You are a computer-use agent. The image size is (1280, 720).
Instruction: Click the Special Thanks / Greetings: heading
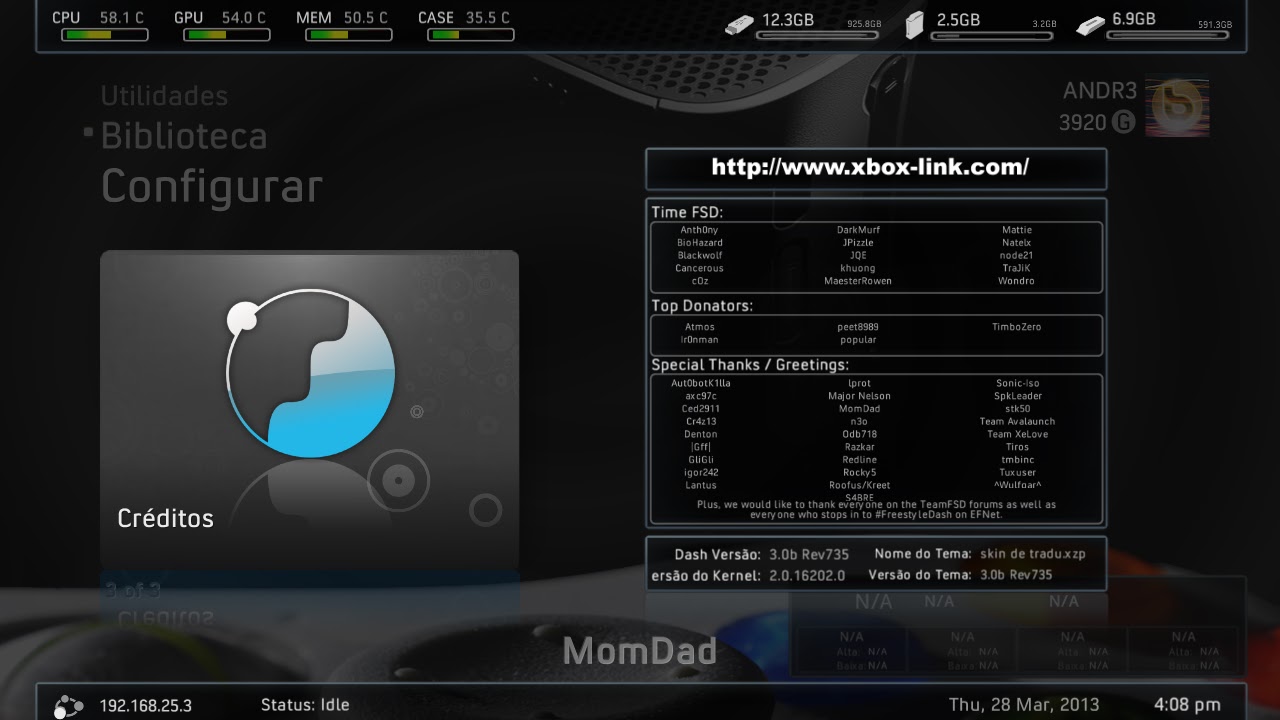(750, 365)
